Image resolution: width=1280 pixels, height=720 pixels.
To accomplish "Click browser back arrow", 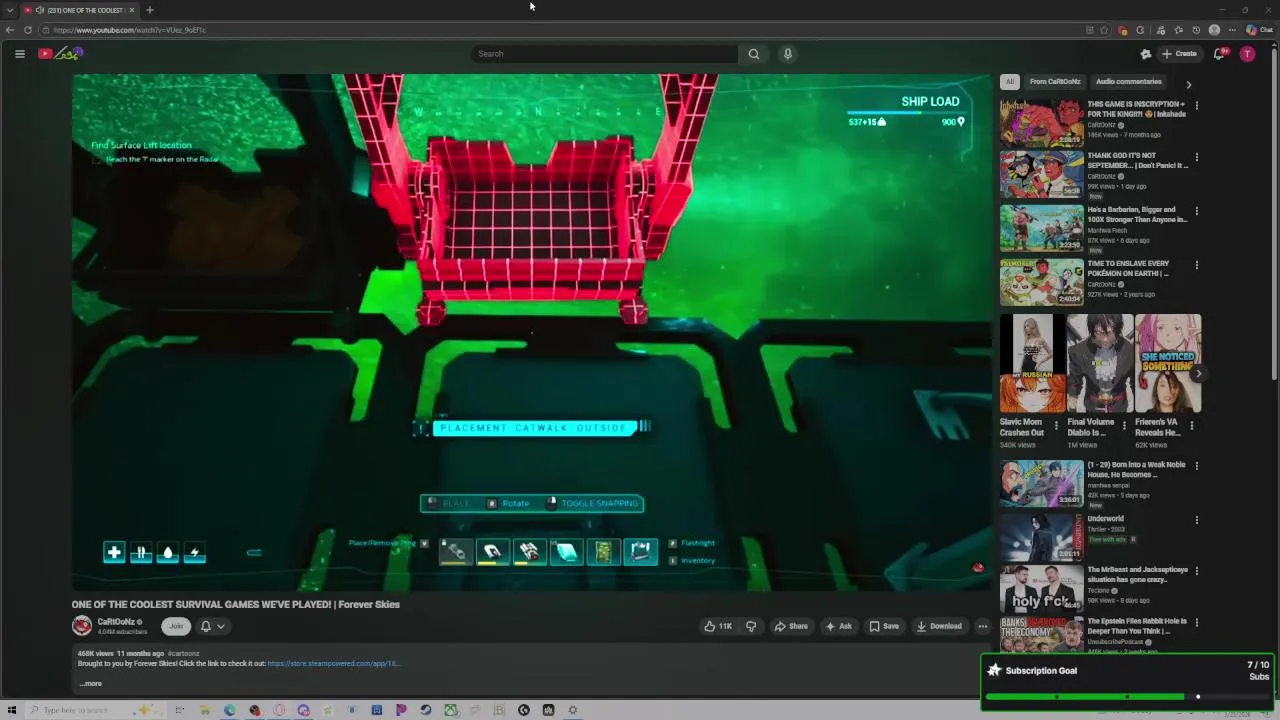I will point(10,30).
